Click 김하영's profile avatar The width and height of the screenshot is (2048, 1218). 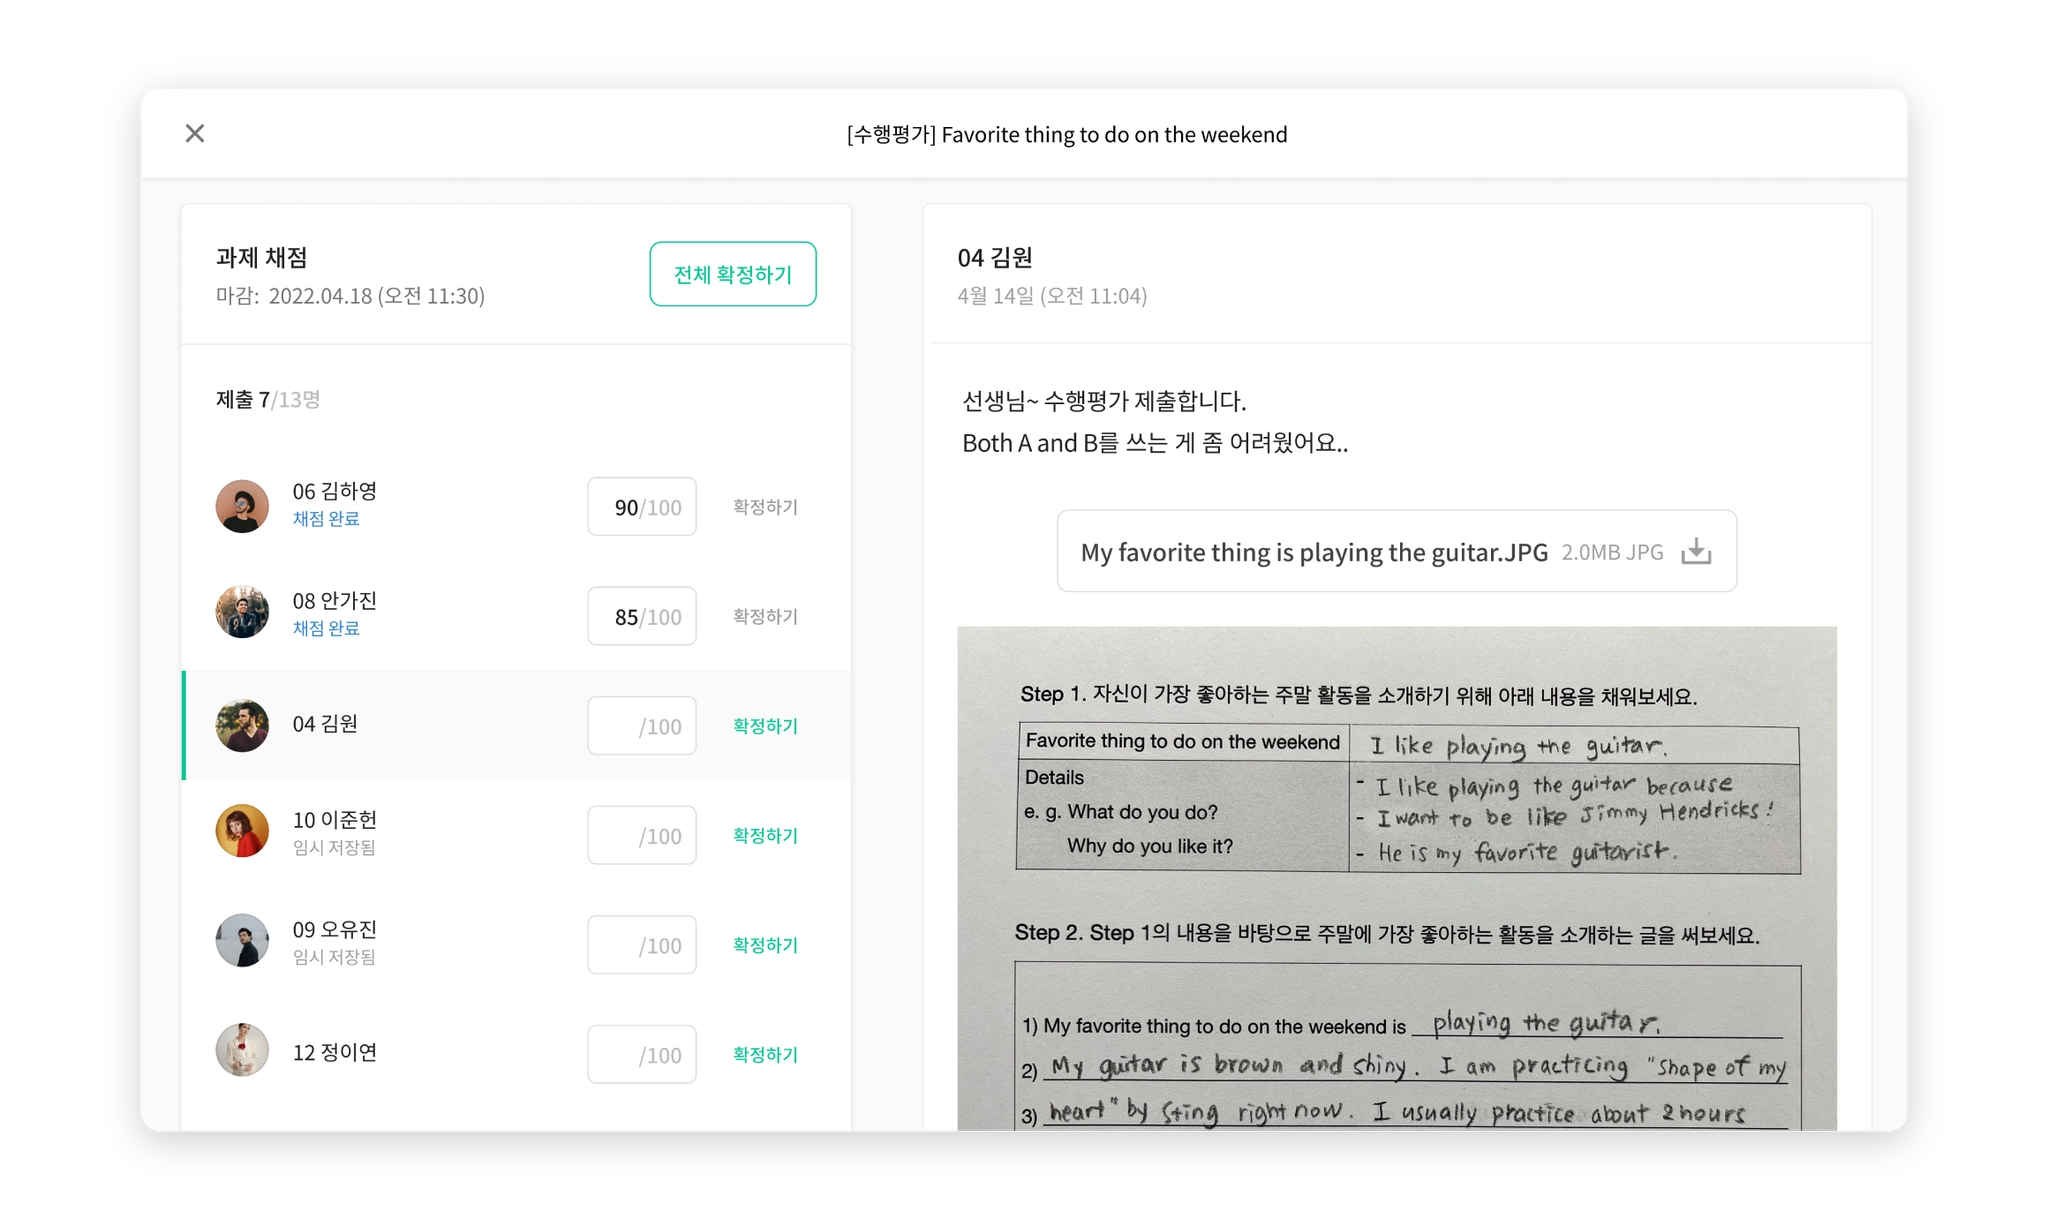pos(242,506)
